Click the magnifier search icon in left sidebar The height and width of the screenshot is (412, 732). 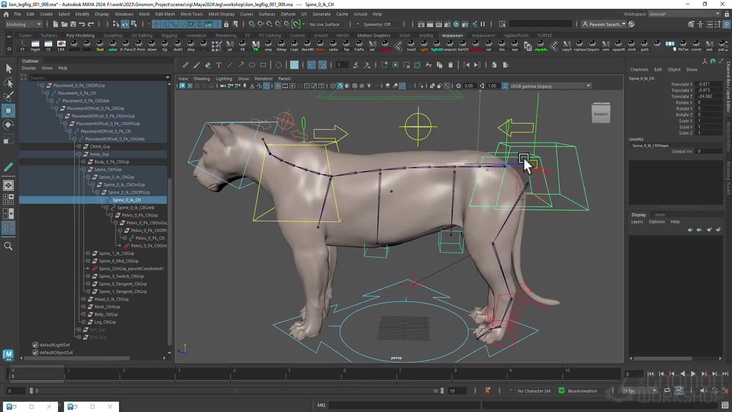(x=8, y=246)
